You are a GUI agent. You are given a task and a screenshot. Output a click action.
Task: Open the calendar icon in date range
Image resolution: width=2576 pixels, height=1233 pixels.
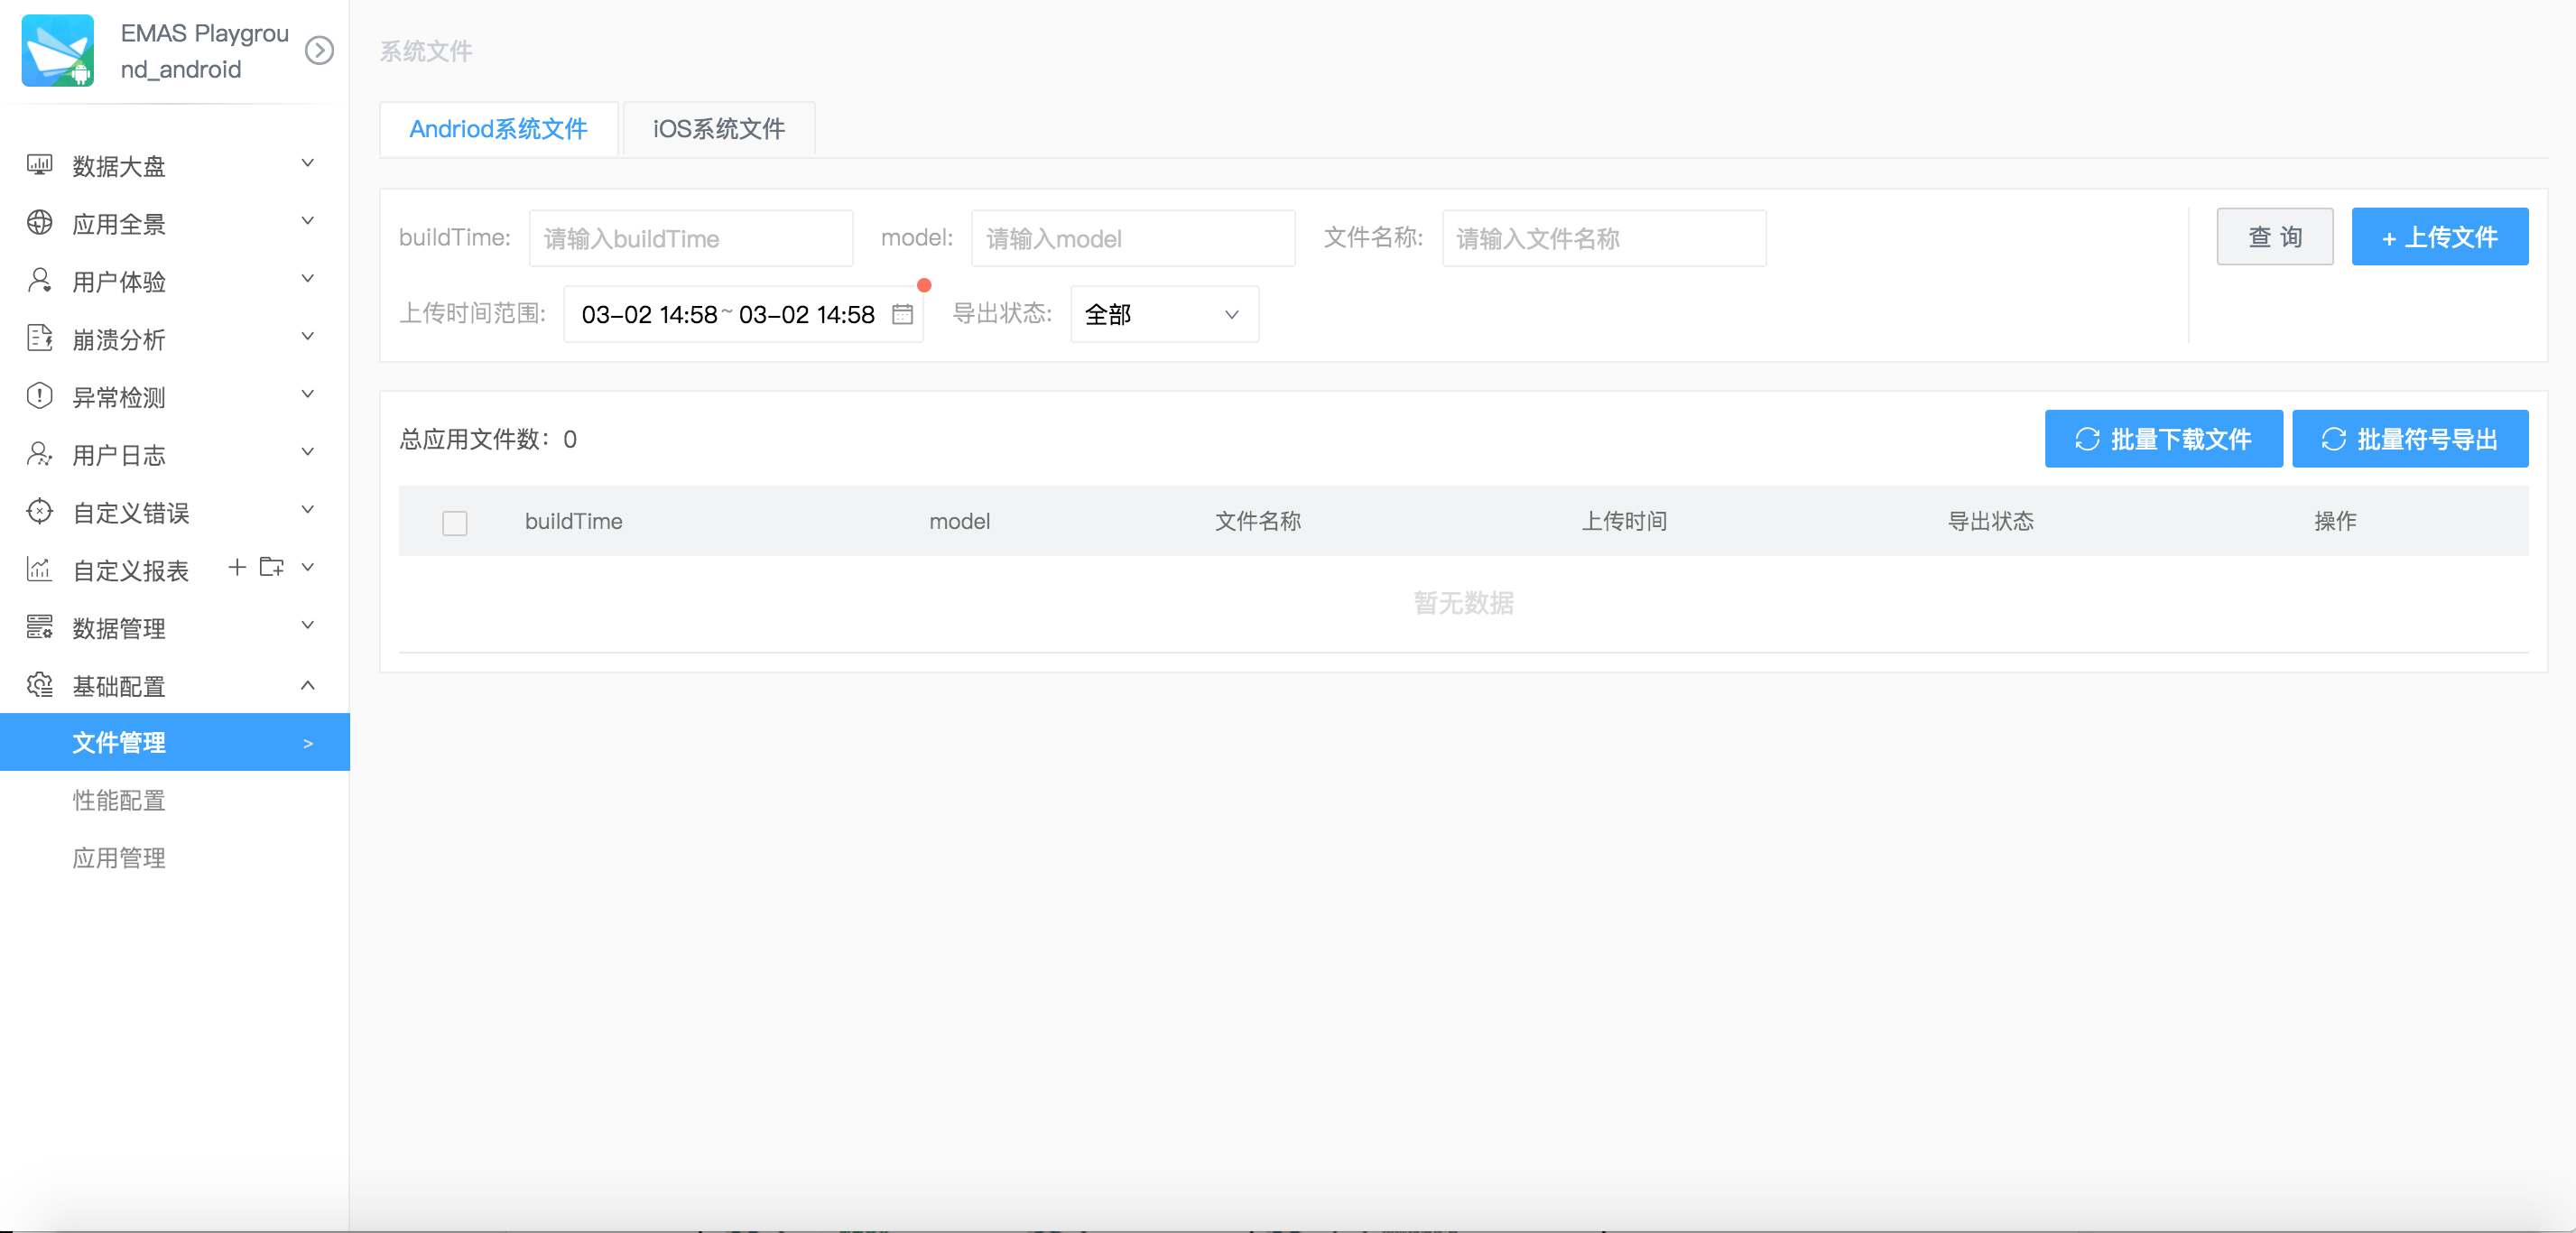(x=902, y=314)
